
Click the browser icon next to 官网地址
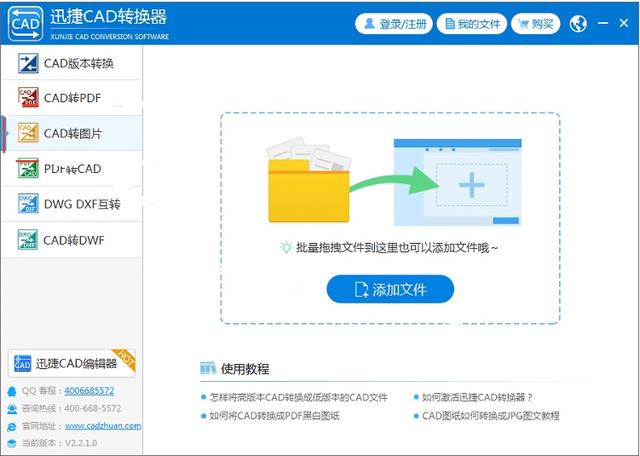(12, 427)
